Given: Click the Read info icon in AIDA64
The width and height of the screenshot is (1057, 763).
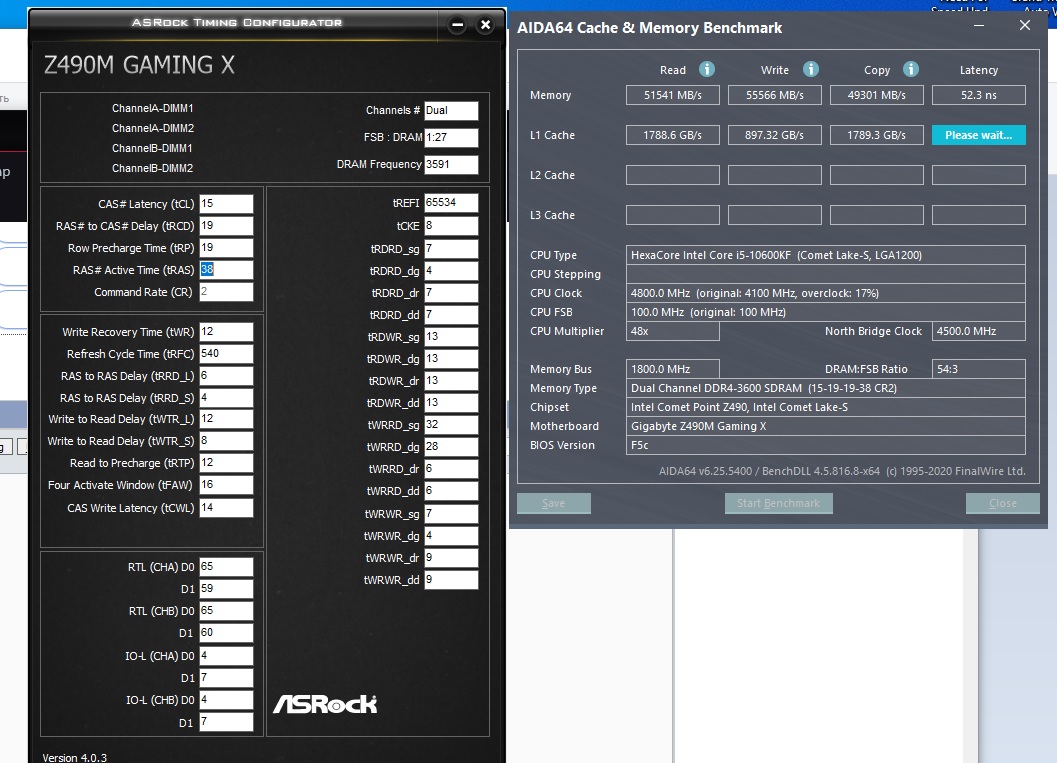Looking at the screenshot, I should click(706, 69).
